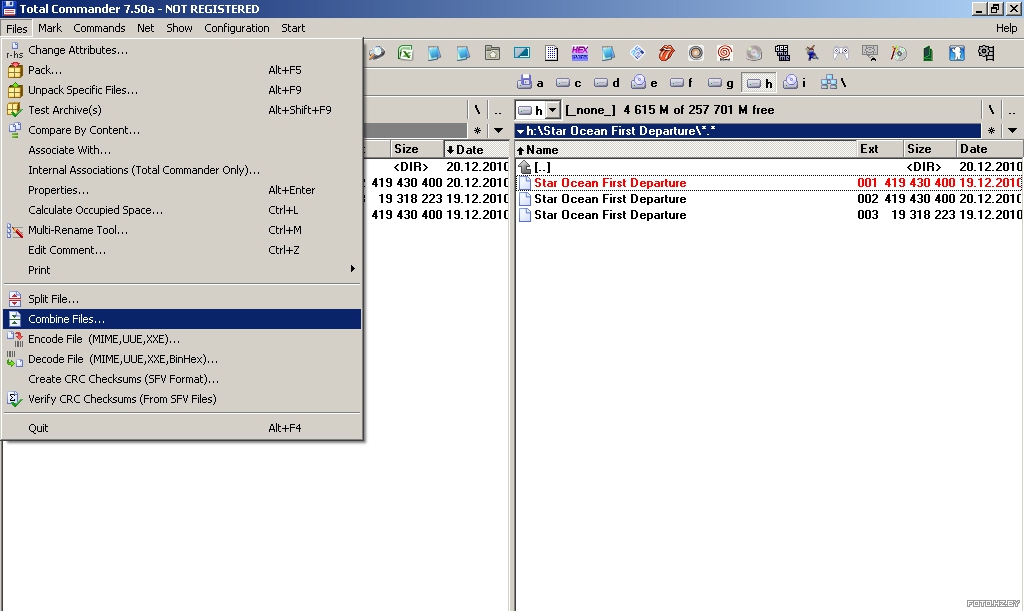Click the teal screen toolbar icon
The height and width of the screenshot is (611, 1024).
click(x=522, y=53)
